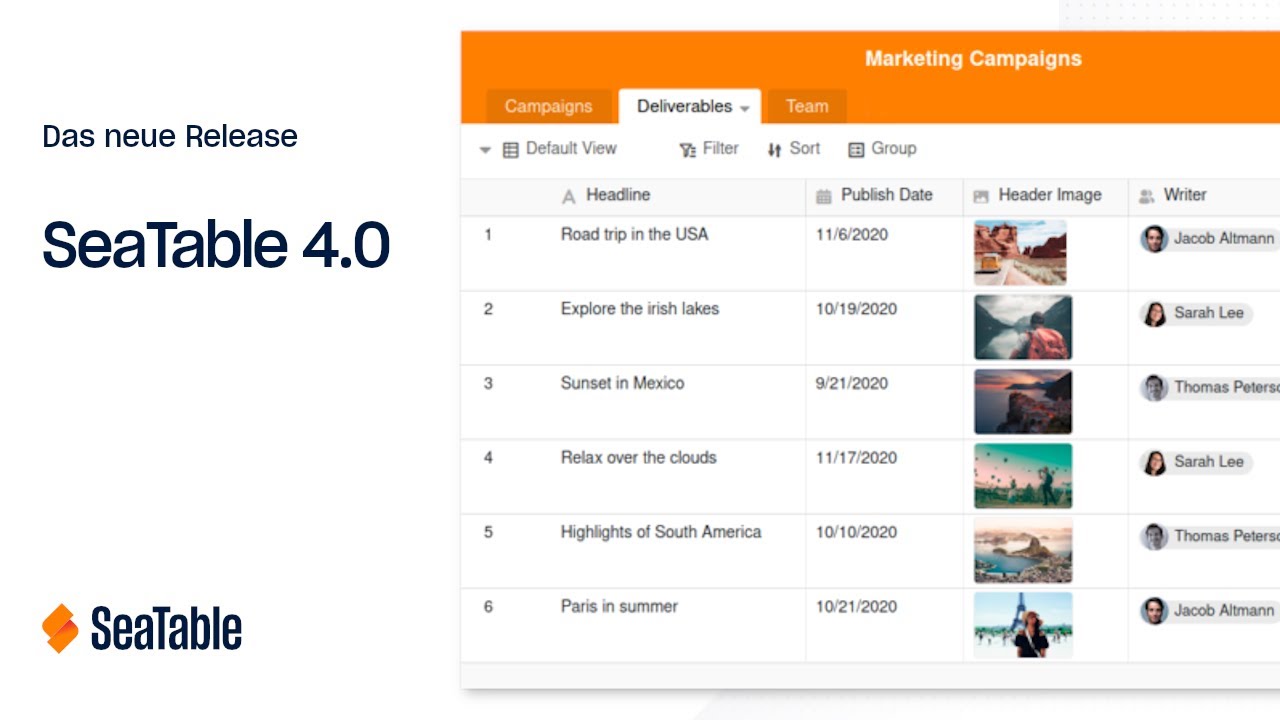
Task: Click the Default View grid icon
Action: pyautogui.click(x=511, y=149)
